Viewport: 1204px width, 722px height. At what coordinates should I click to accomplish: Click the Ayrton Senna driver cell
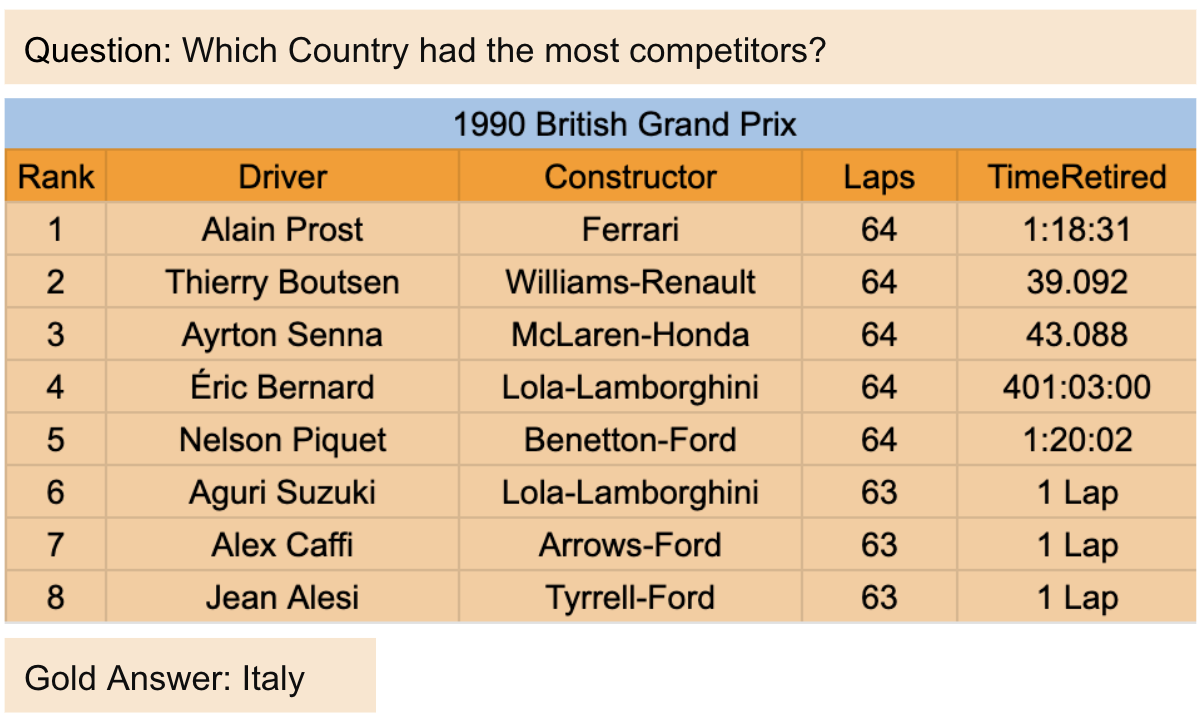pyautogui.click(x=282, y=335)
